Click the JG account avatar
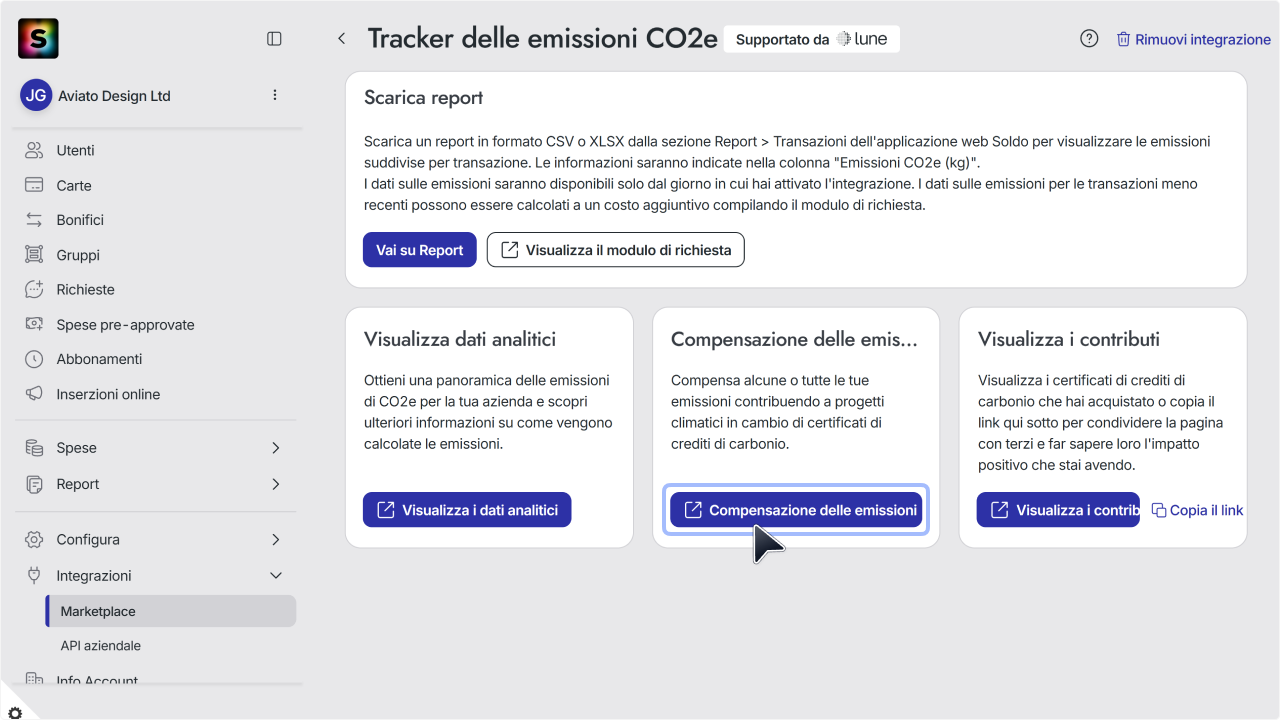The height and width of the screenshot is (720, 1280). (36, 96)
